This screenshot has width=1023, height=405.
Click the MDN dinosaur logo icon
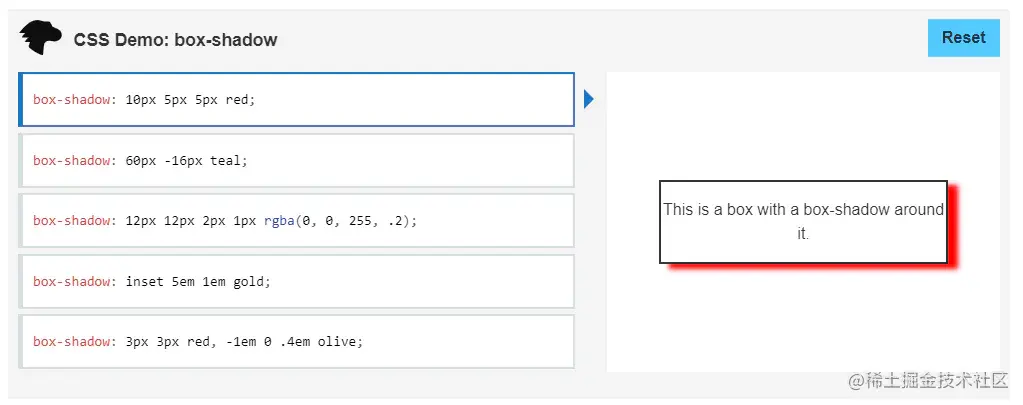[40, 39]
